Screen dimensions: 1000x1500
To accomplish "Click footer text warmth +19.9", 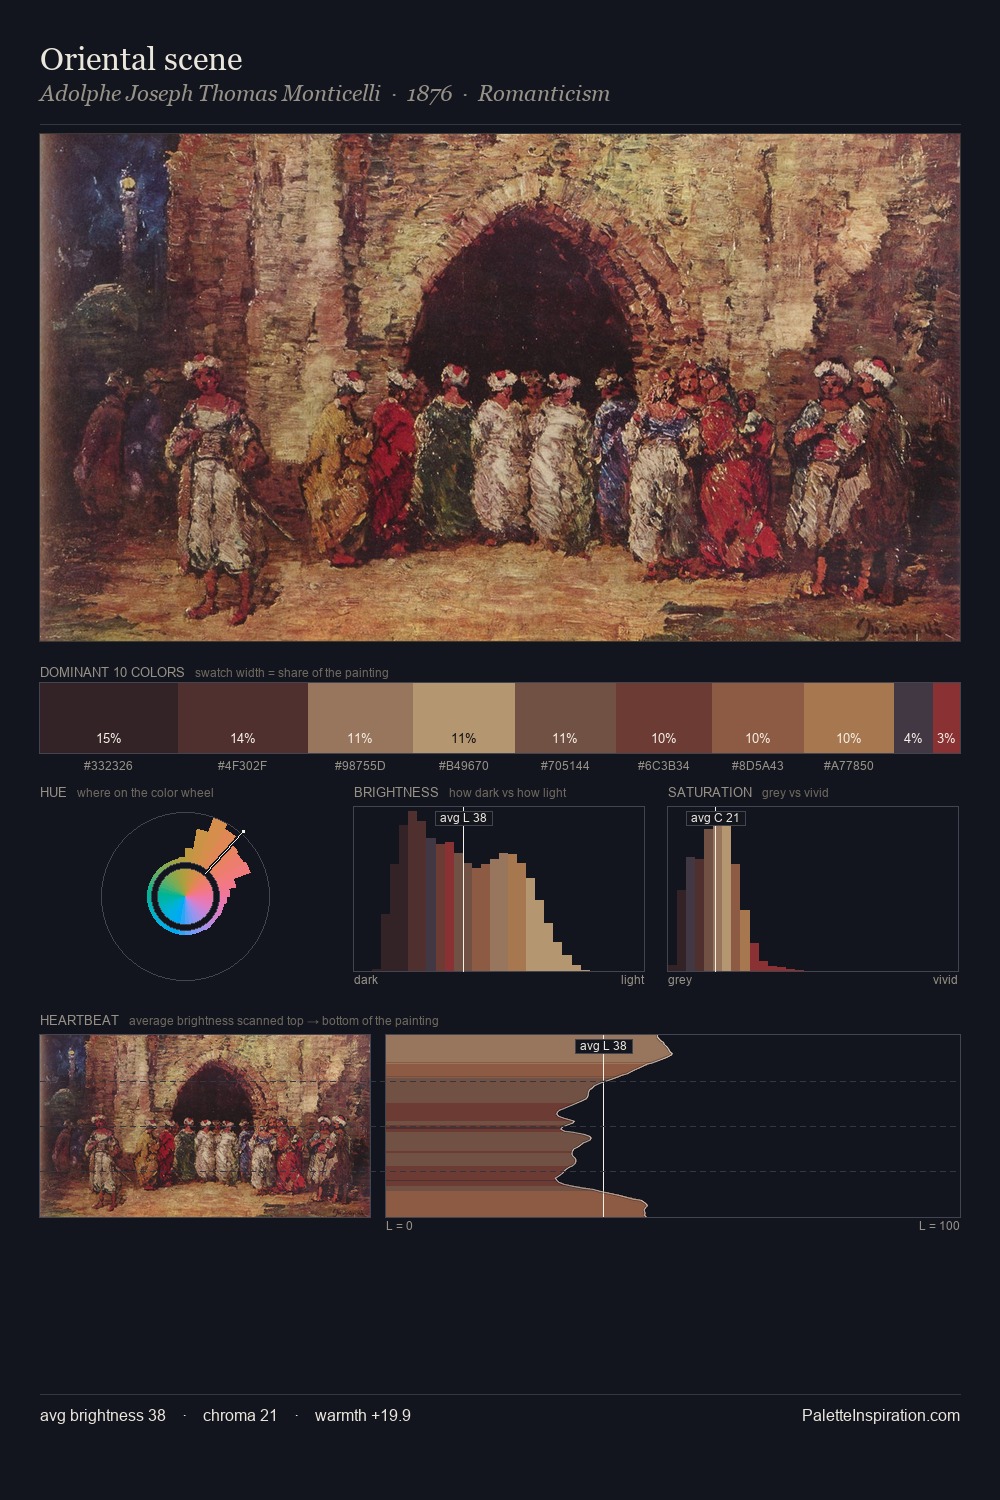I will 363,1415.
